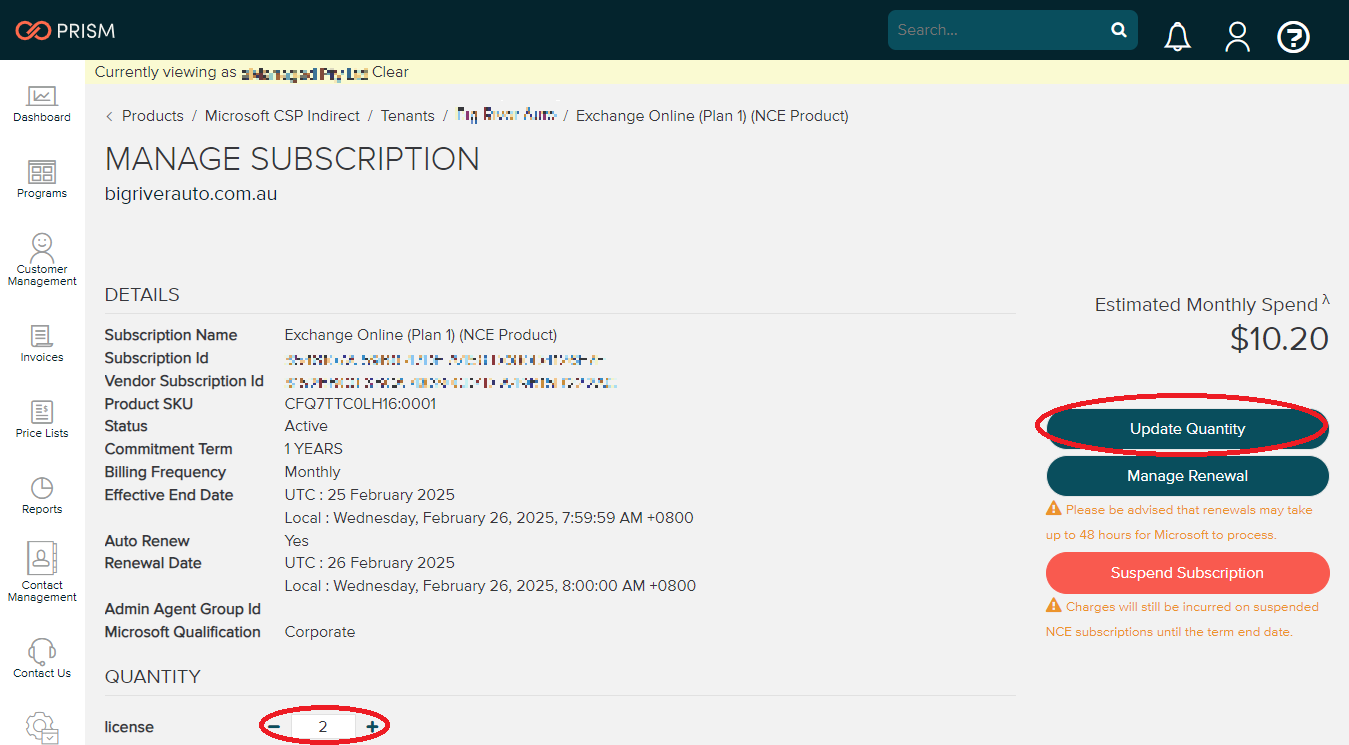Open the notifications bell
Viewport: 1349px width, 745px height.
click(1177, 37)
